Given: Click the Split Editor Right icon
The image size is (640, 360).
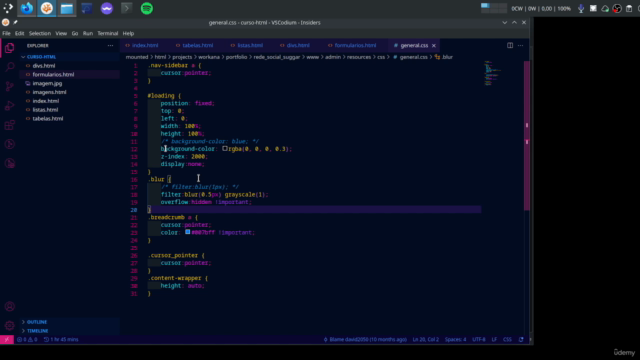Looking at the screenshot, I should (510, 45).
